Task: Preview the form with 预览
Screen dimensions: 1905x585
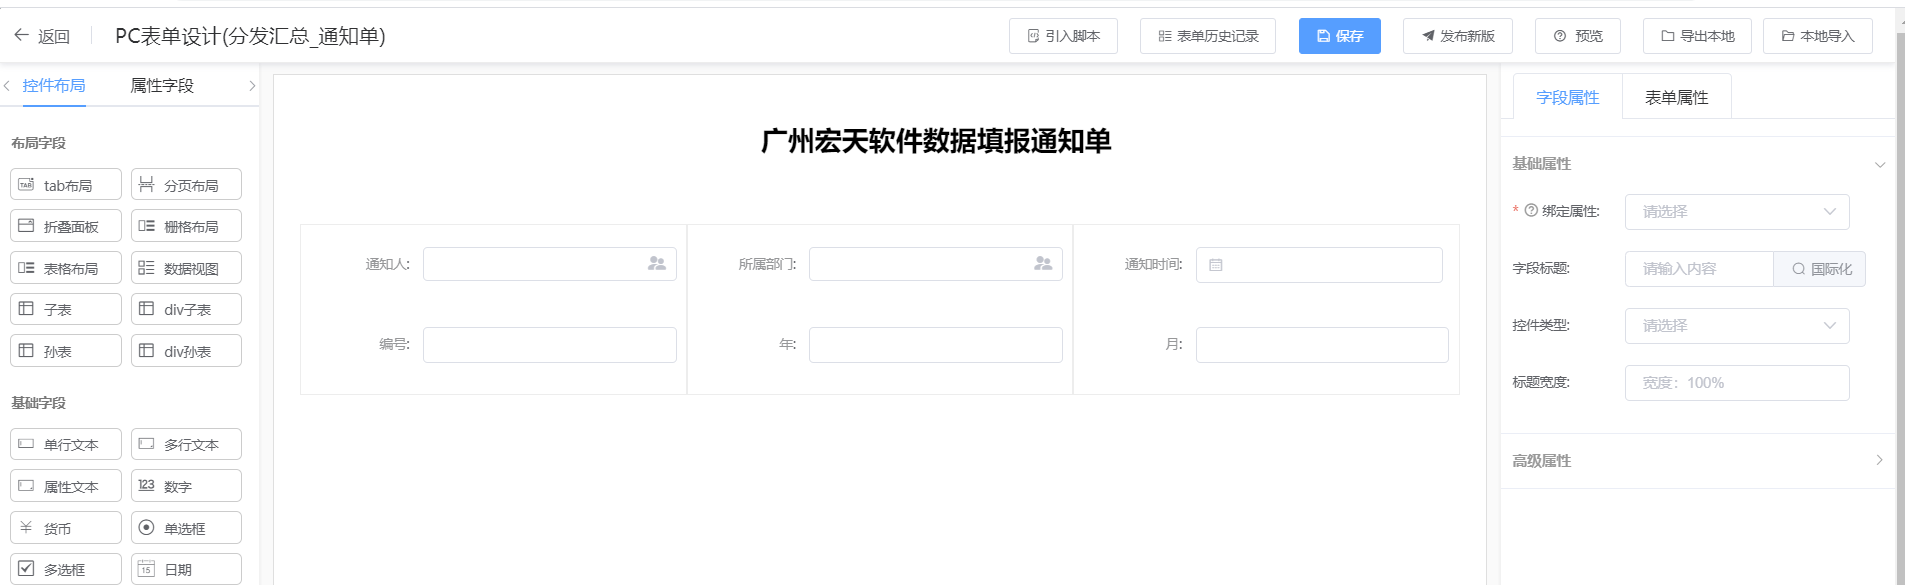Action: 1578,36
